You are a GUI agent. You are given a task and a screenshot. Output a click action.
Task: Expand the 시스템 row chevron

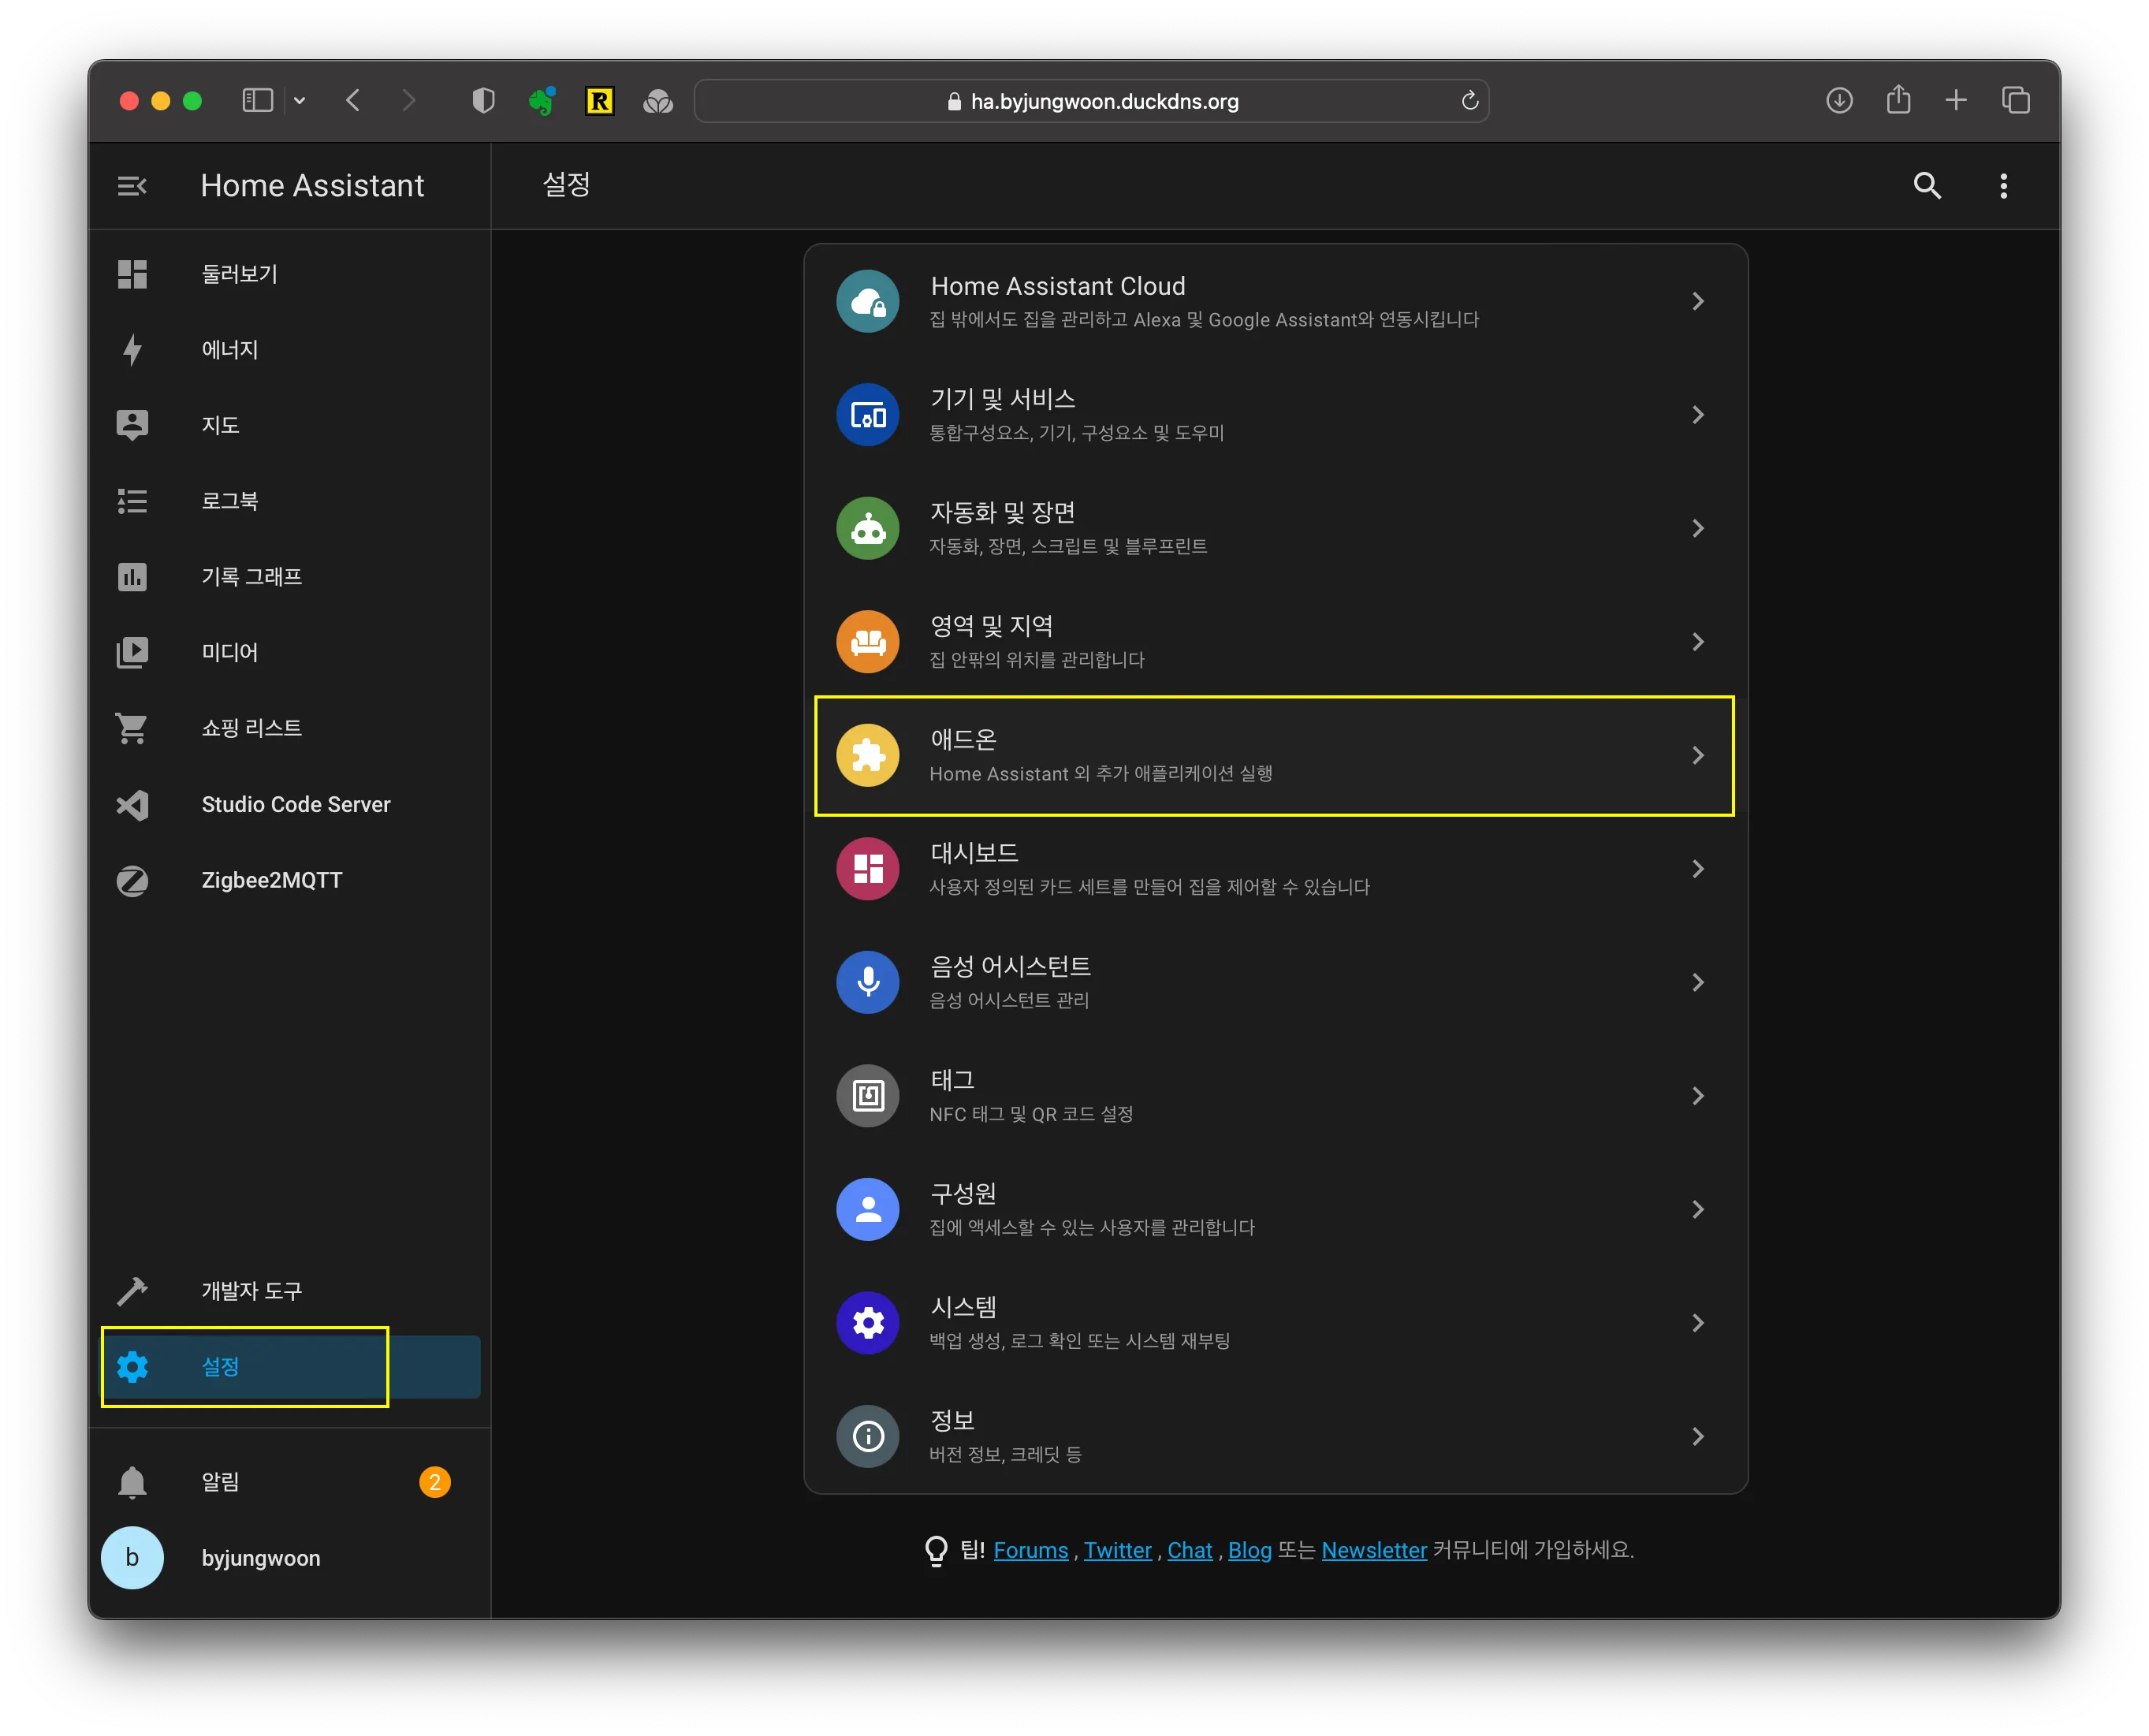(x=1697, y=1323)
